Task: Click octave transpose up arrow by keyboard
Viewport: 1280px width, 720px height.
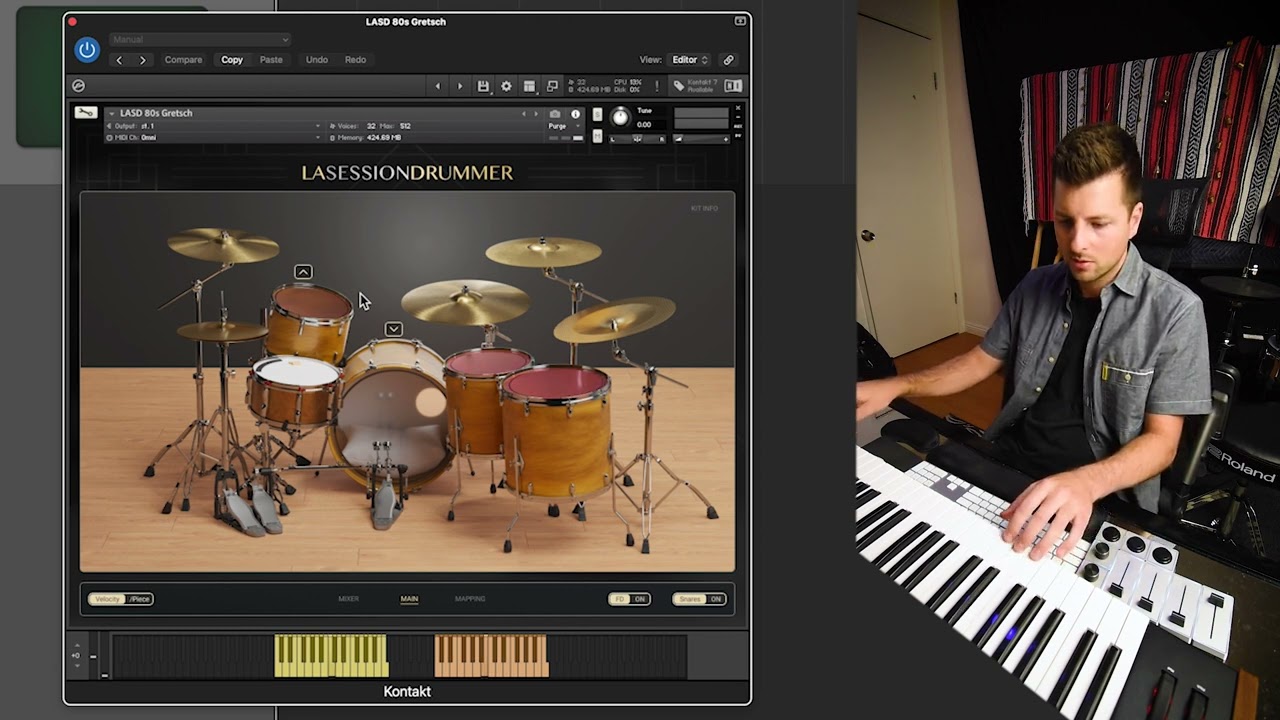Action: 77,645
